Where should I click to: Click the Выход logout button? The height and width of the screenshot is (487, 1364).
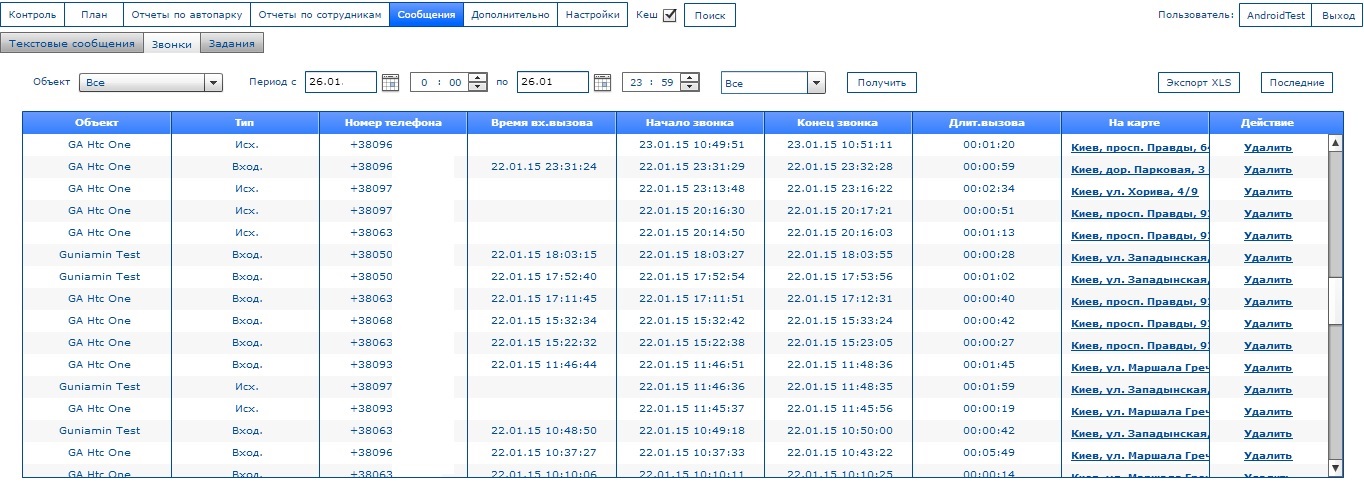[1337, 16]
